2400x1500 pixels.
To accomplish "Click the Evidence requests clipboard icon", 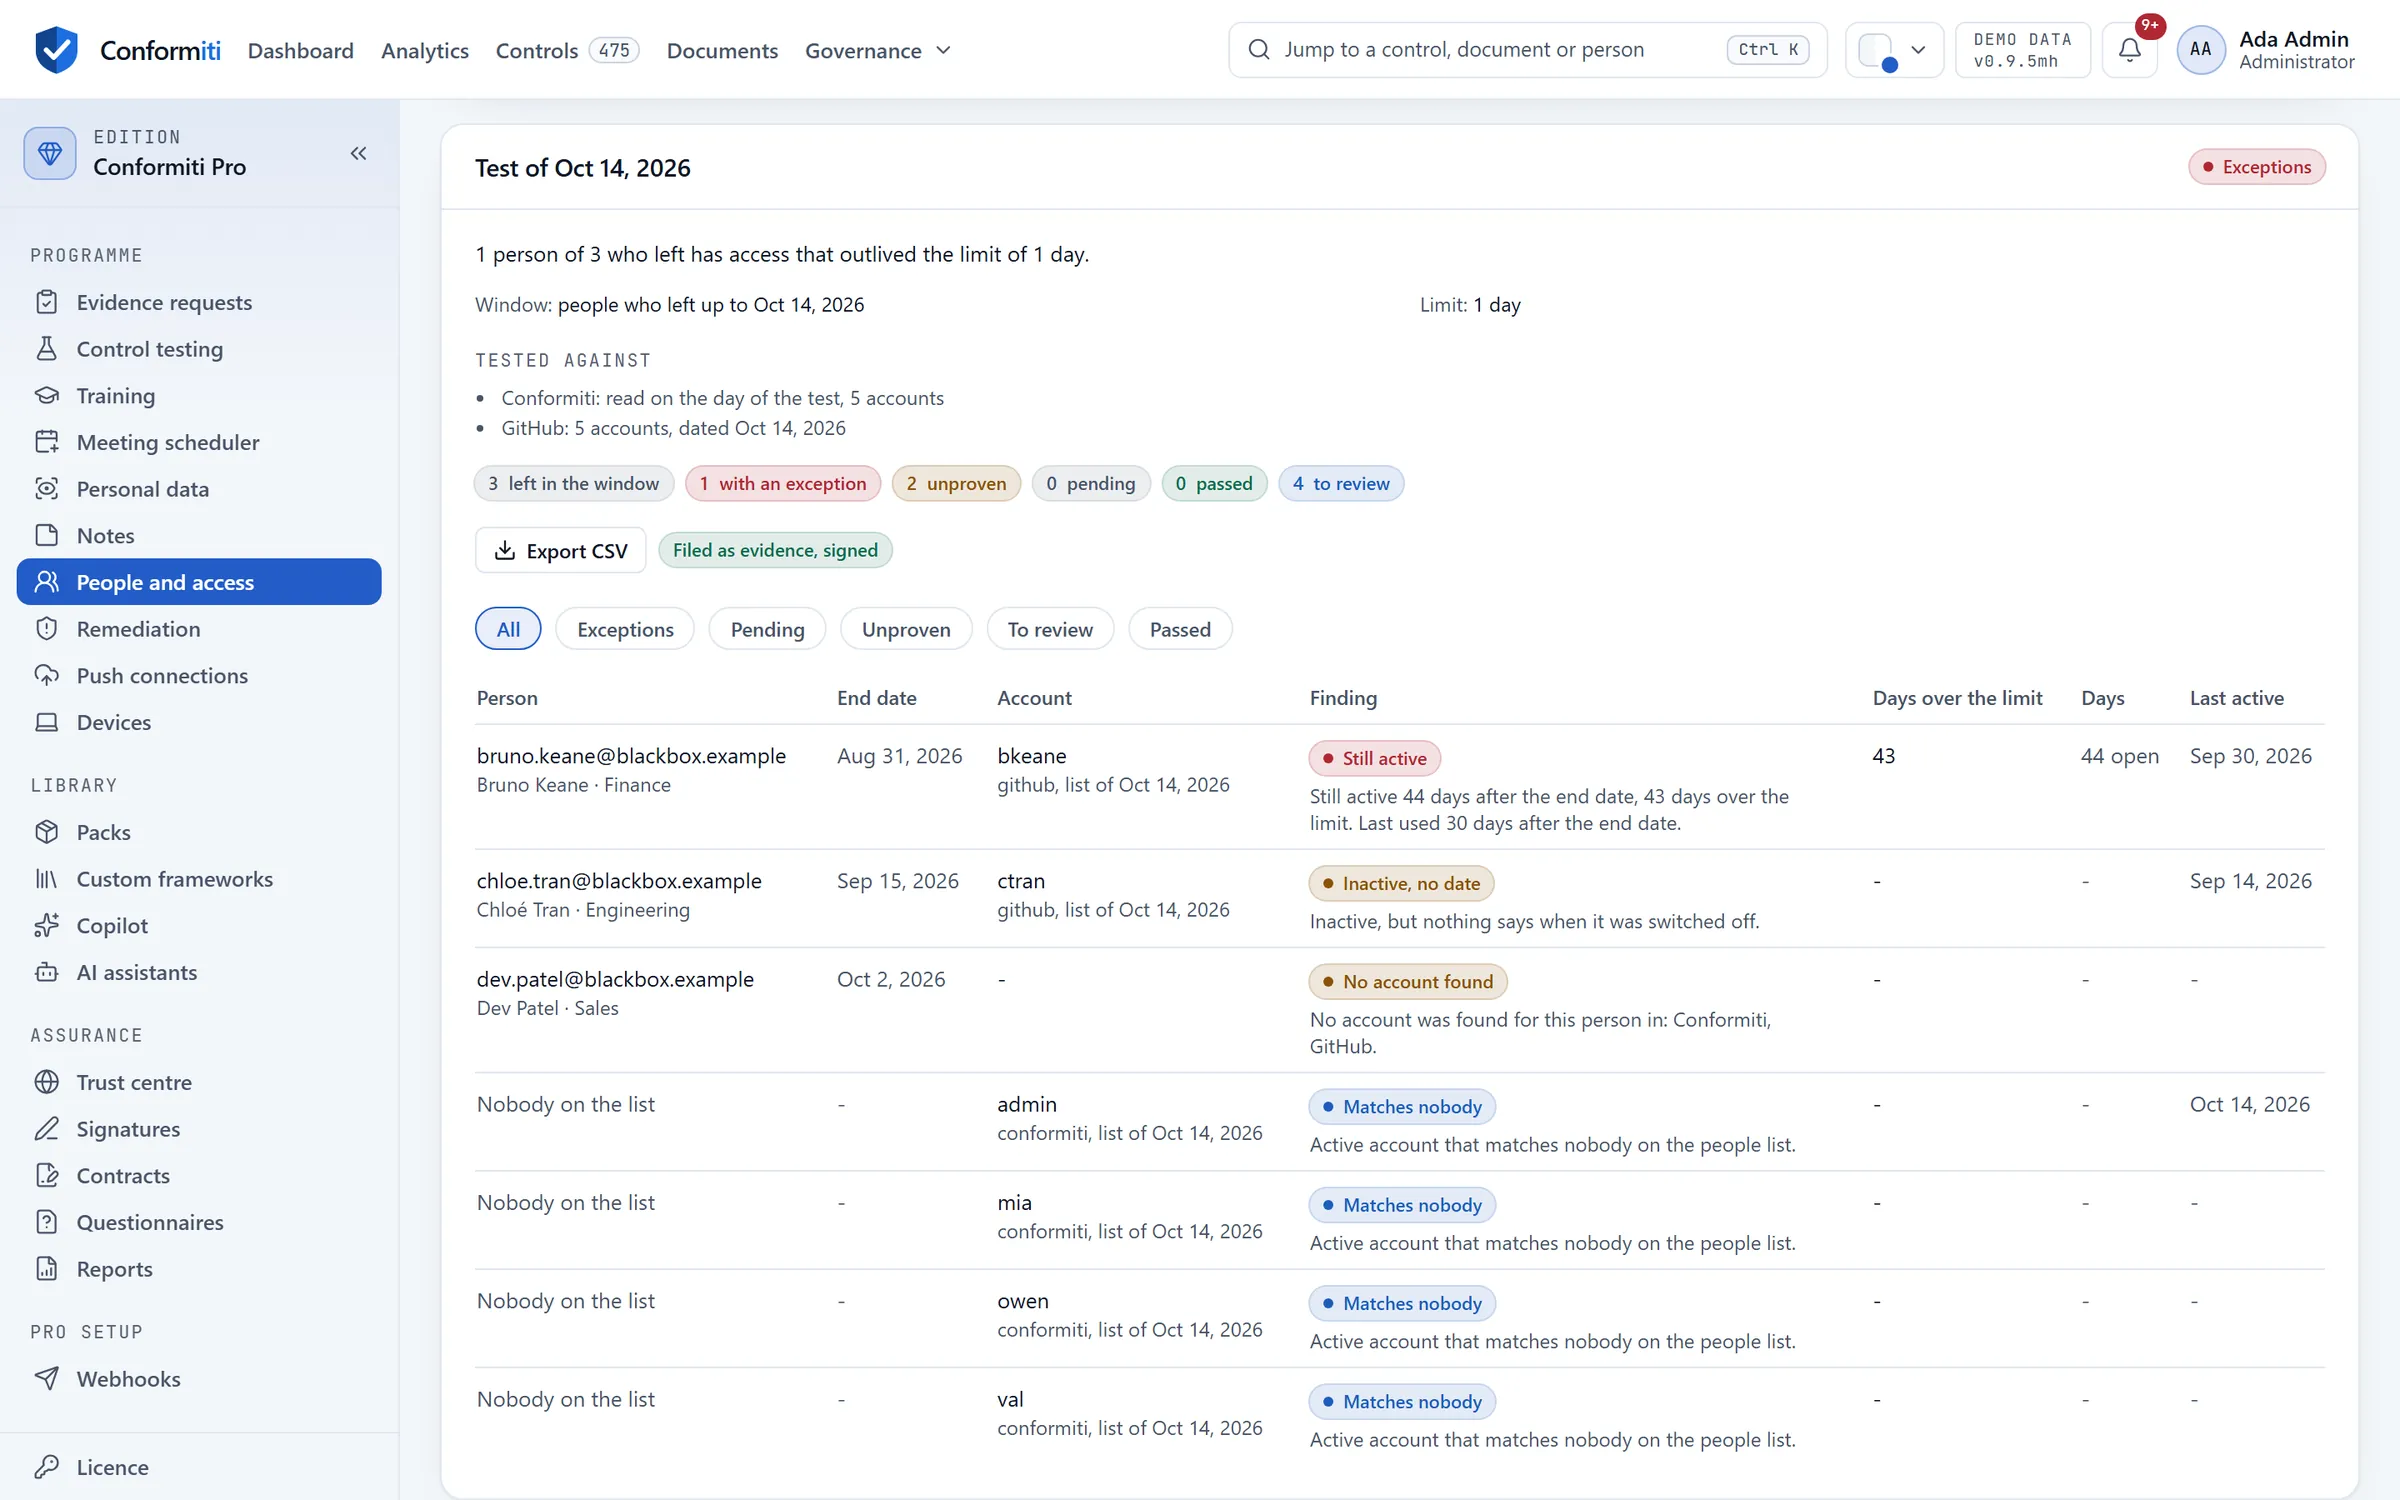I will [x=47, y=302].
